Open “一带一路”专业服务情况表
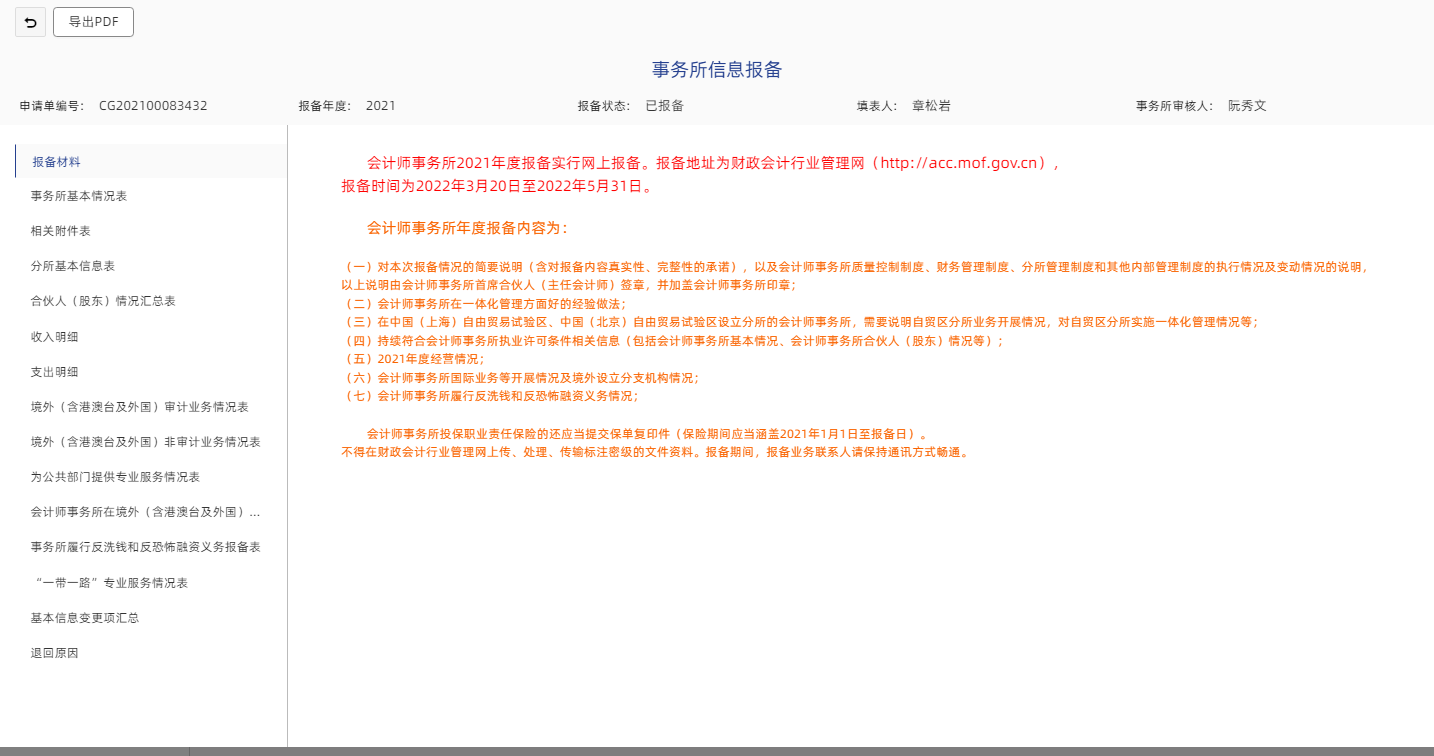 110,583
